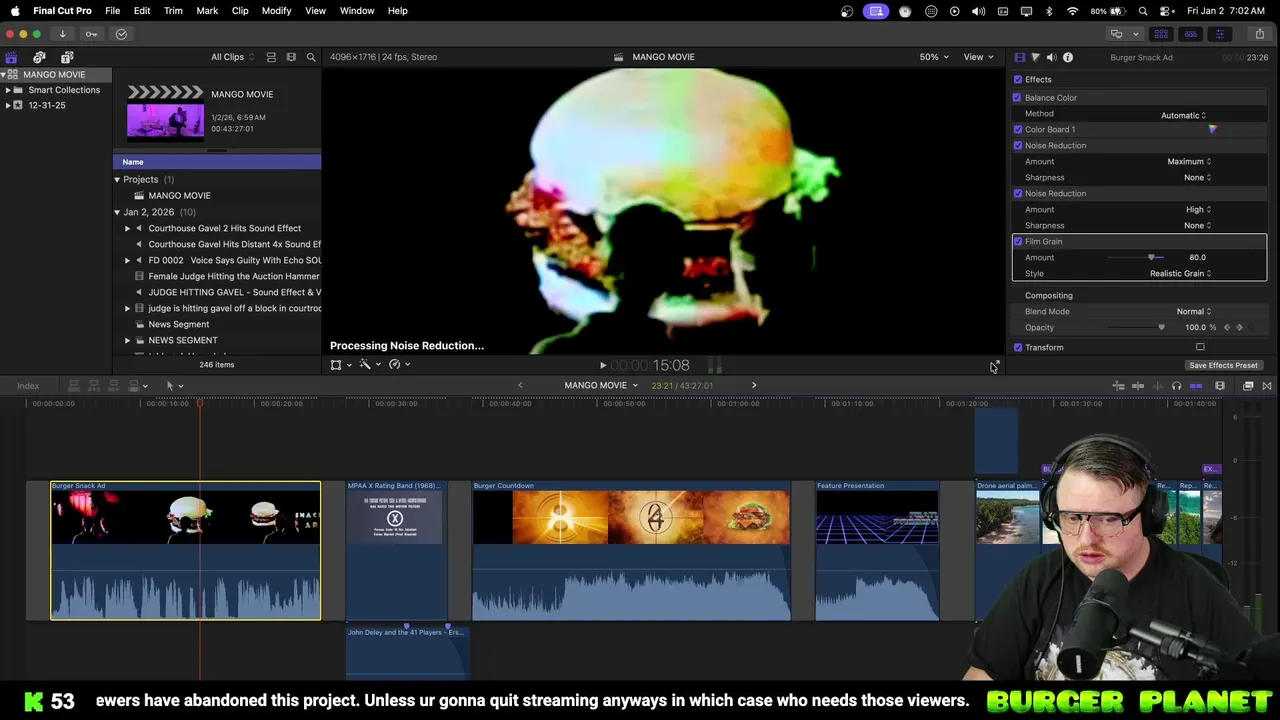Screen dimensions: 1280x720
Task: Open the File menu
Action: pos(113,11)
